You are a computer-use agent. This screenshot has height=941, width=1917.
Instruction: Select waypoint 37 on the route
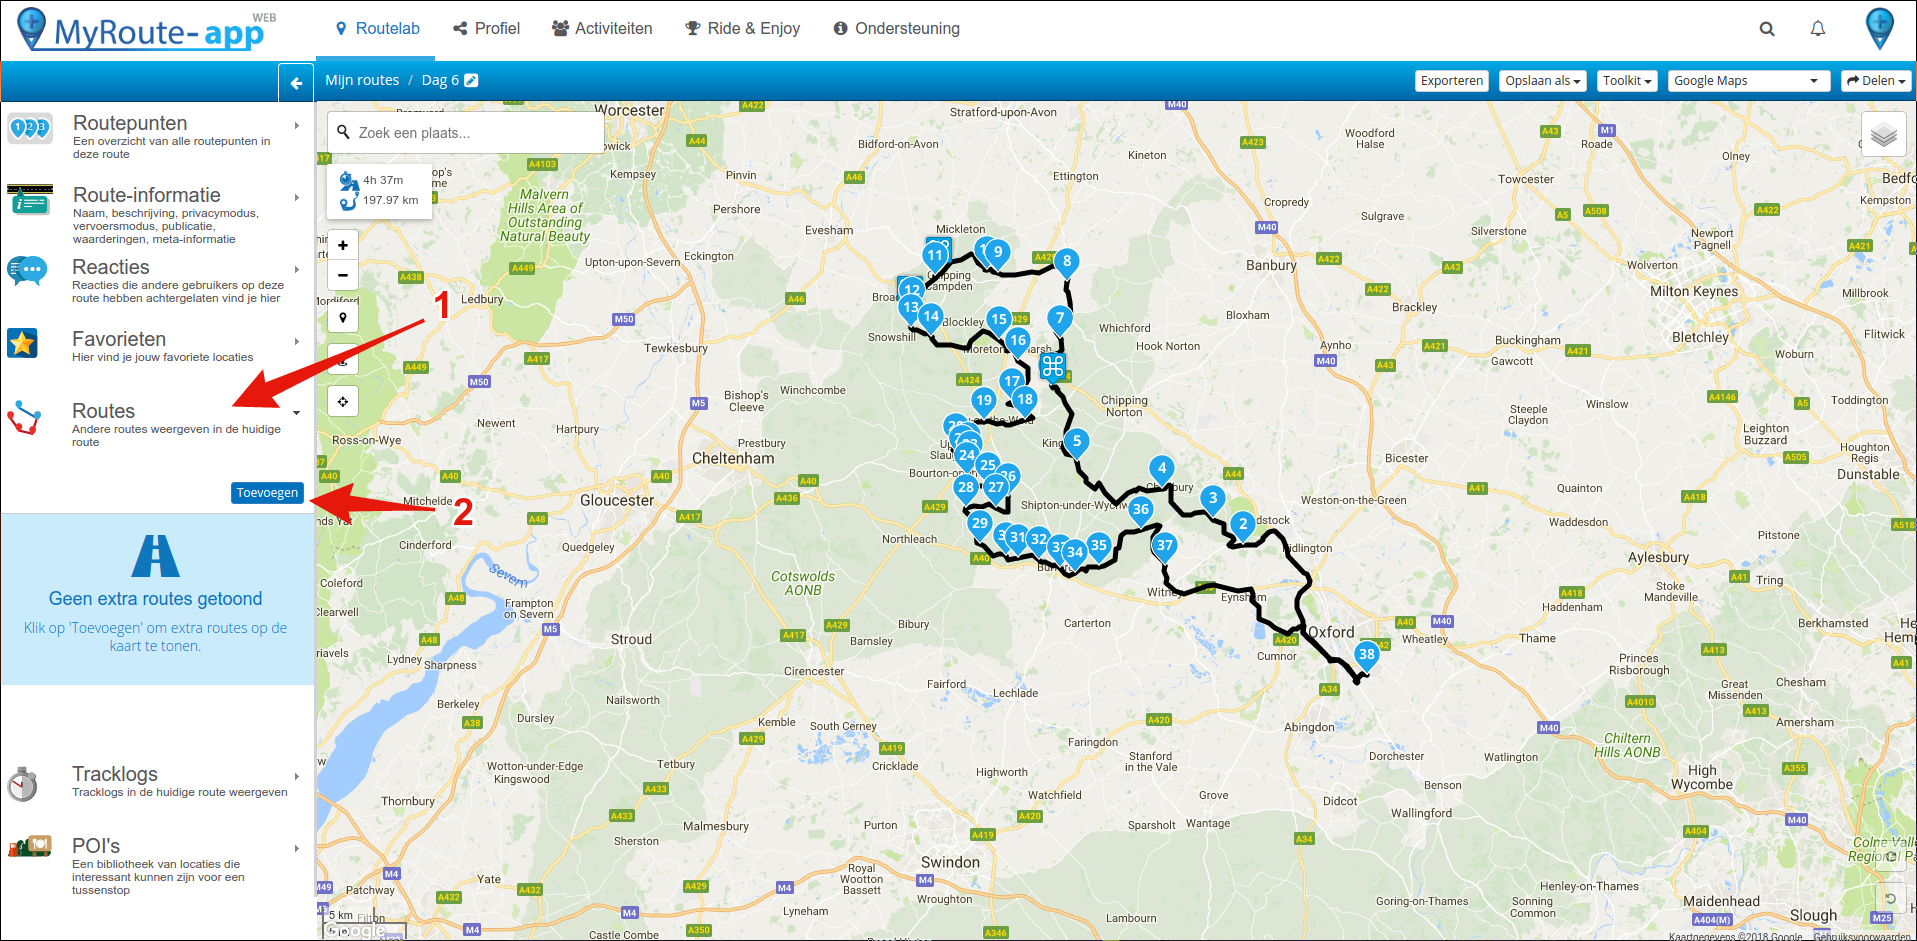pyautogui.click(x=1164, y=546)
